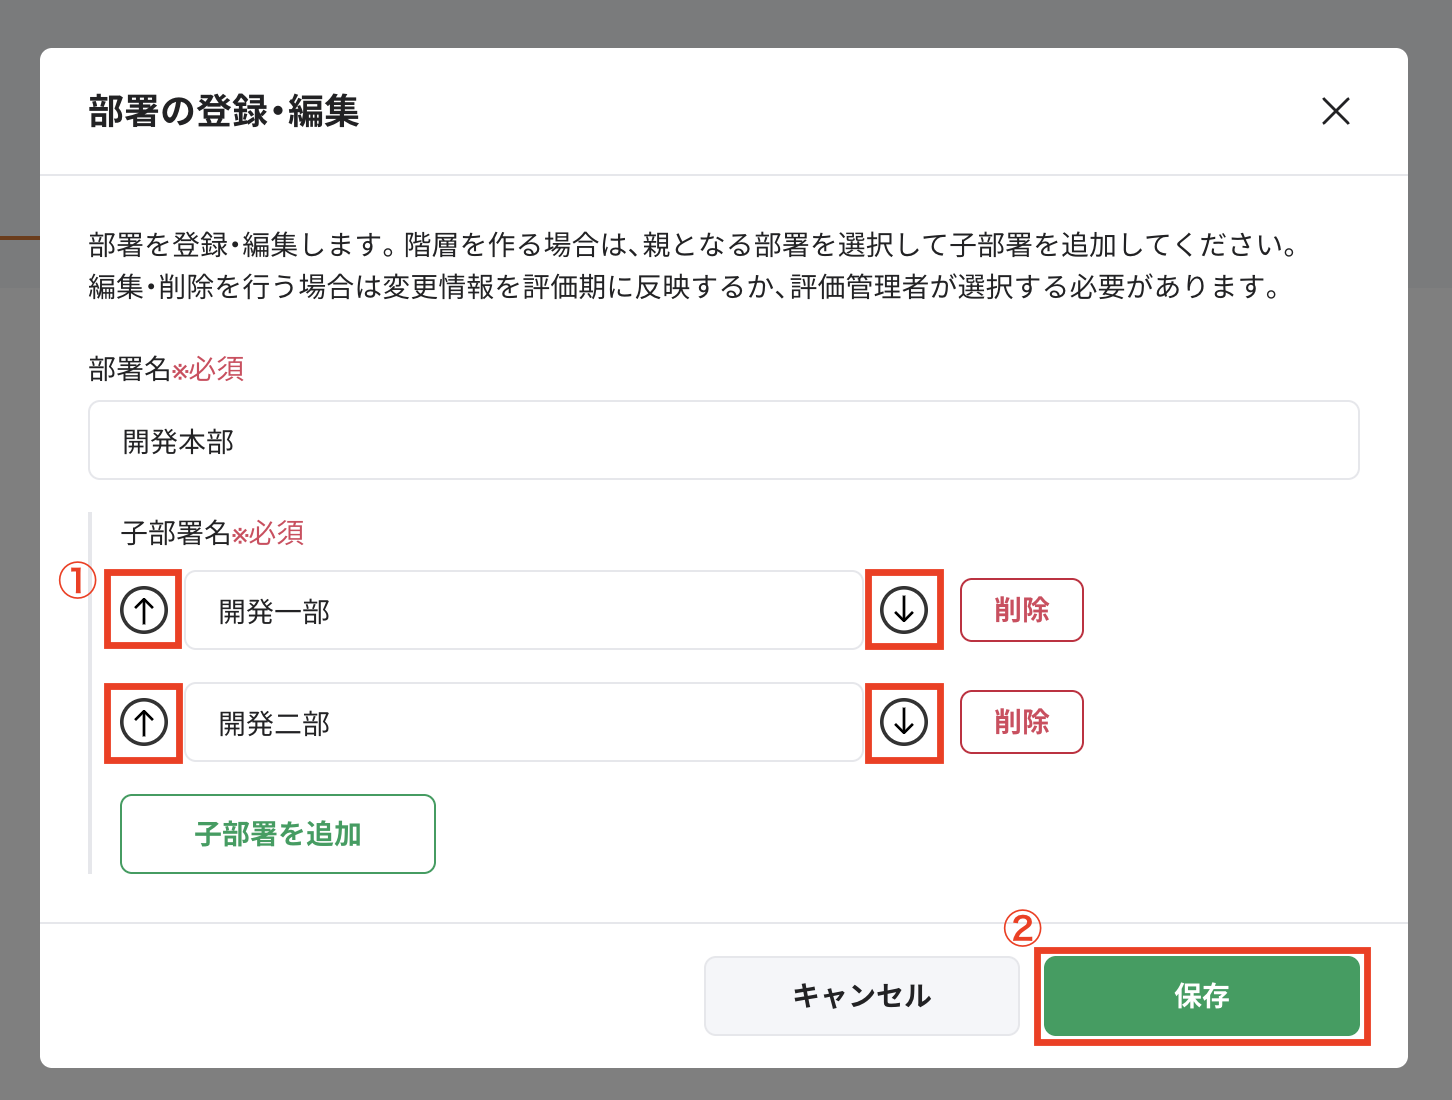Save changes with the 保存 button
1452x1100 pixels.
(x=1201, y=996)
